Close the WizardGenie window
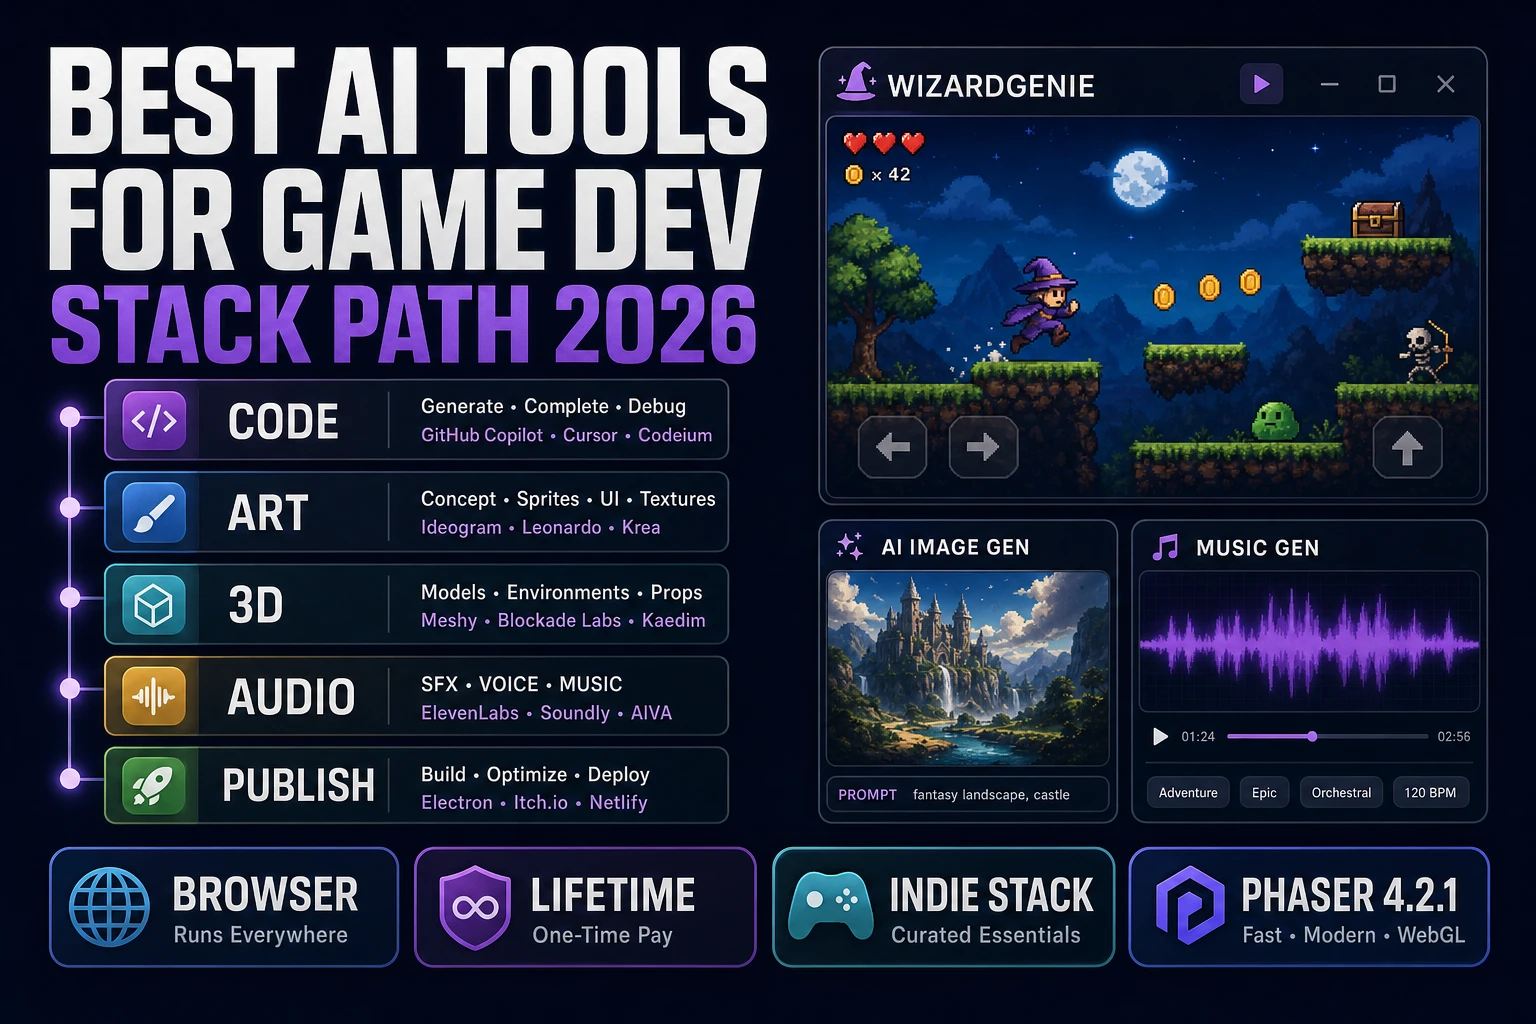This screenshot has height=1024, width=1536. point(1445,84)
